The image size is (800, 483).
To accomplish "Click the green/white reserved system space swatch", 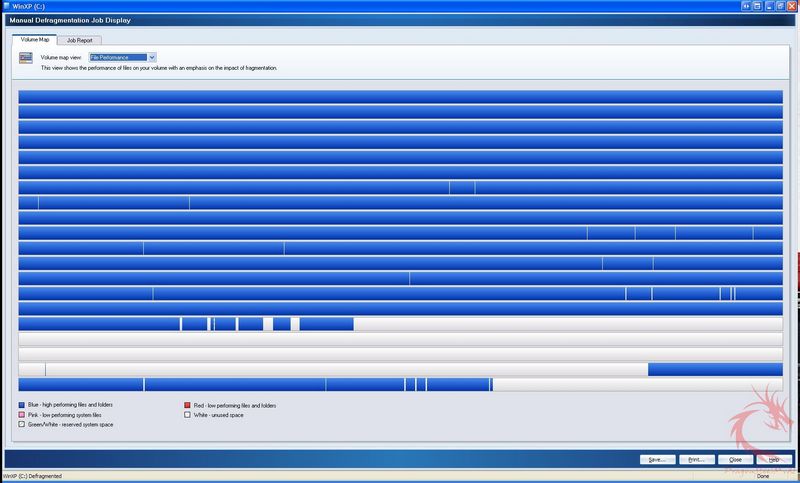I will pos(22,424).
